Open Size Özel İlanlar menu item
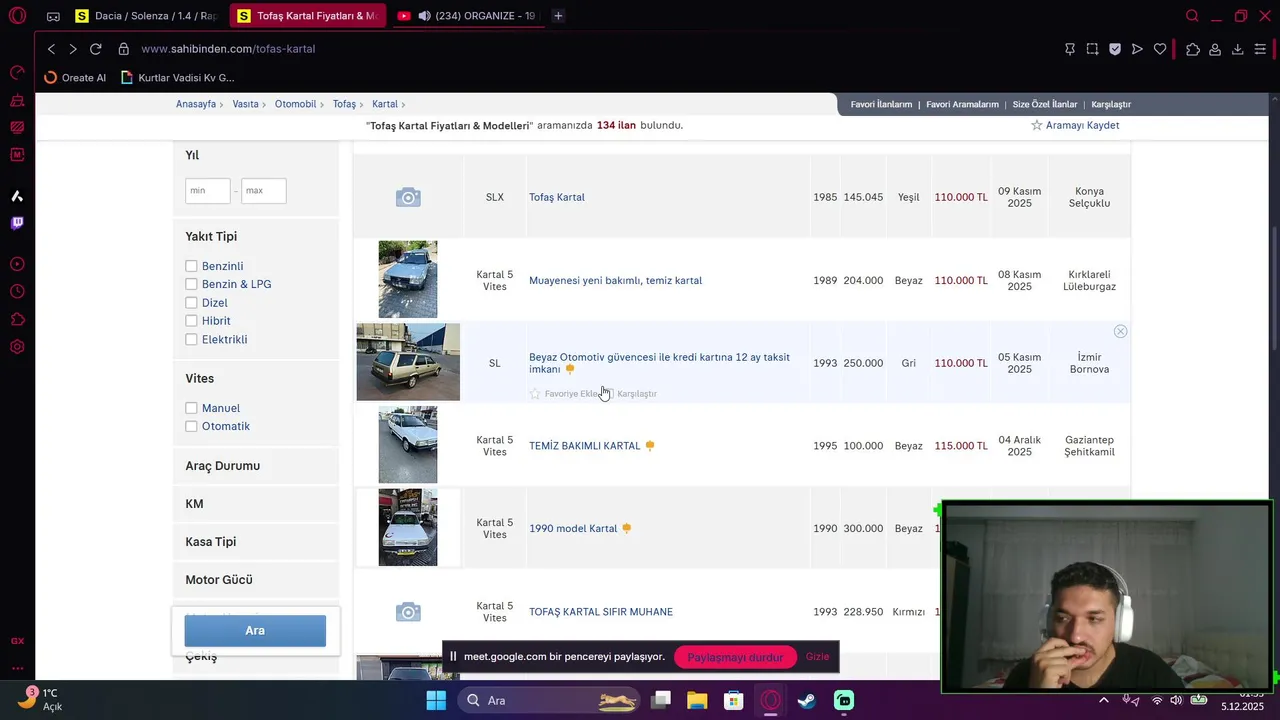This screenshot has width=1280, height=720. (1045, 104)
